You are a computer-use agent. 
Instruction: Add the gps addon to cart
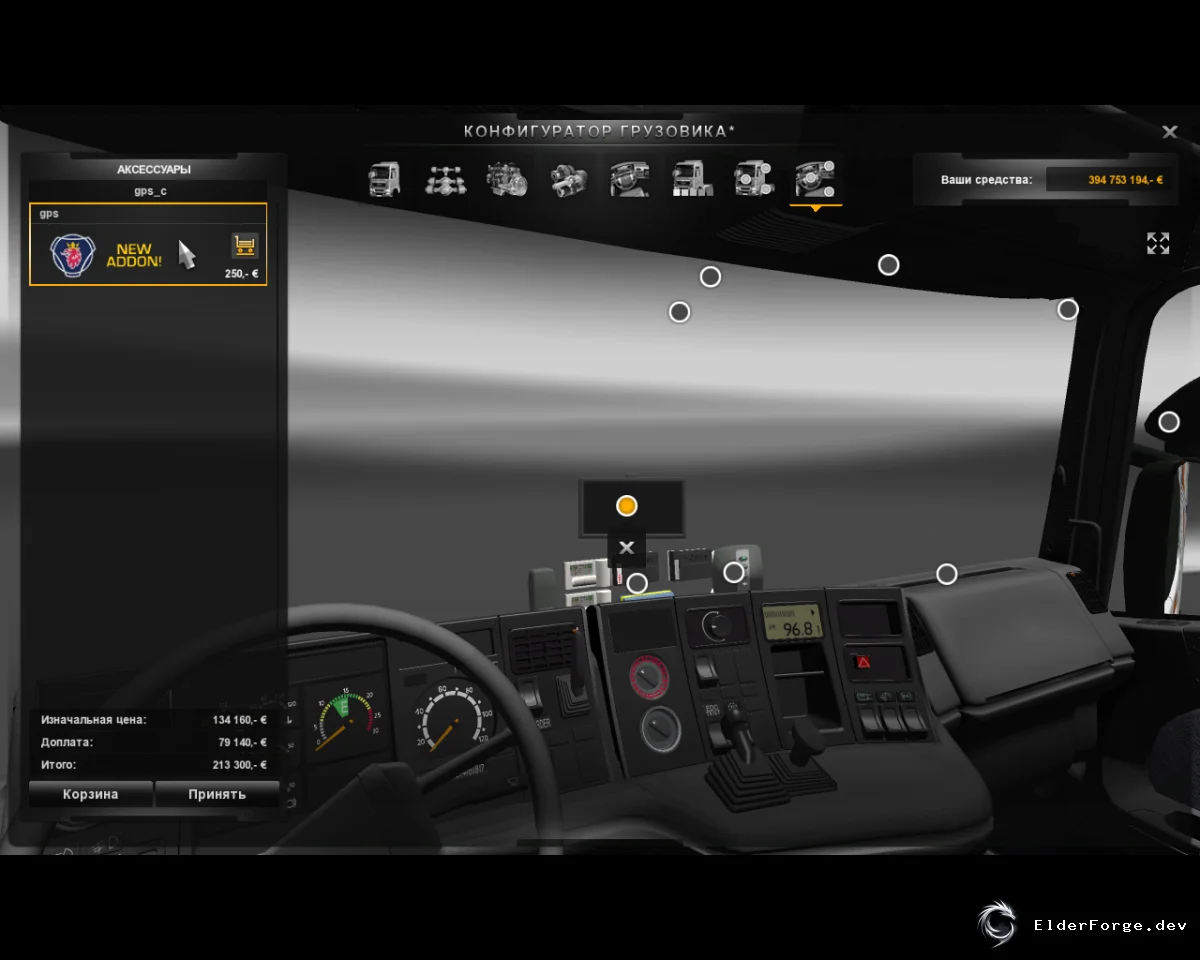pos(245,245)
